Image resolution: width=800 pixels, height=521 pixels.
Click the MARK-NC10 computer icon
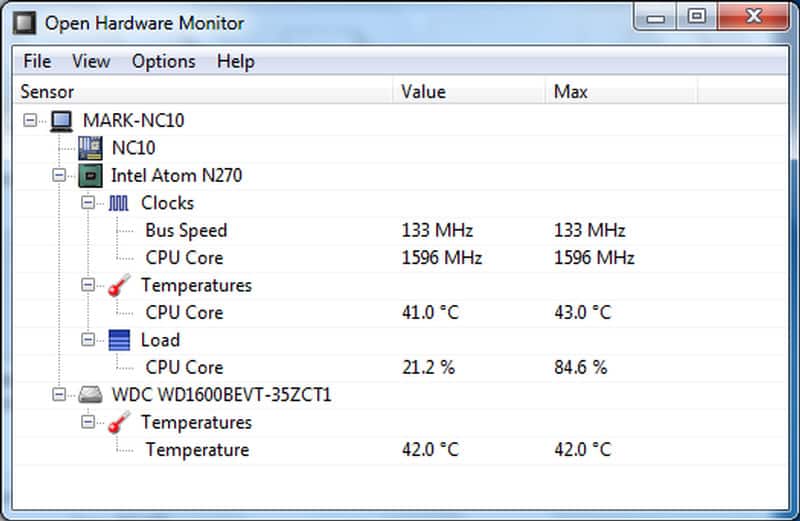click(62, 121)
